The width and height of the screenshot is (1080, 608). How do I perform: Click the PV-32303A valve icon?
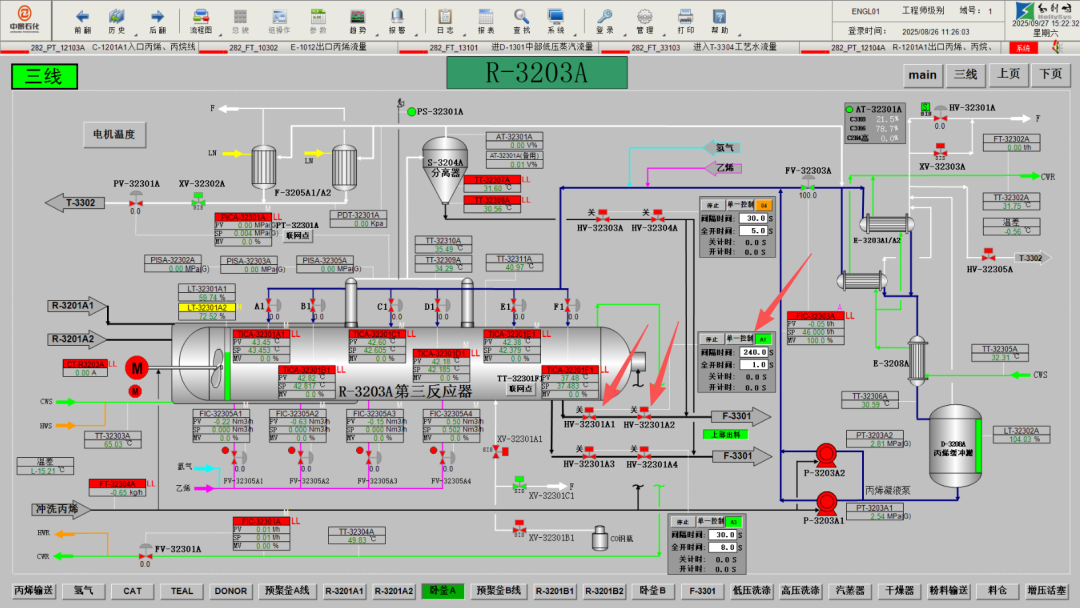click(x=807, y=186)
